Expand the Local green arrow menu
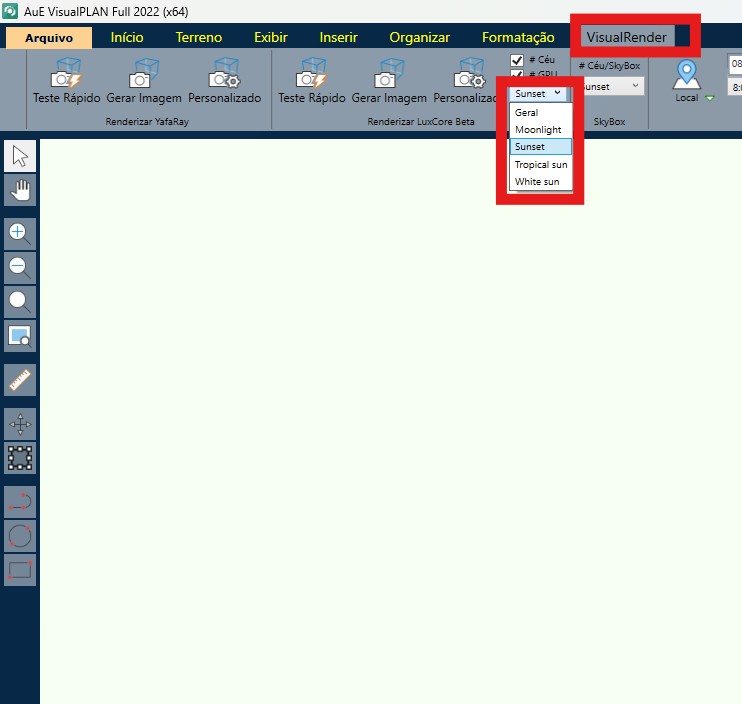 [709, 98]
